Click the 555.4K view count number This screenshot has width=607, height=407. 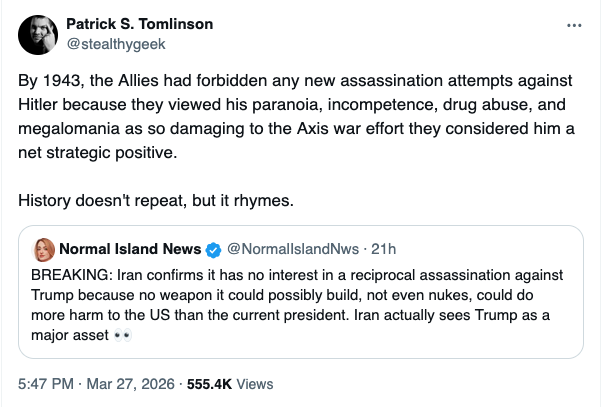coord(211,383)
